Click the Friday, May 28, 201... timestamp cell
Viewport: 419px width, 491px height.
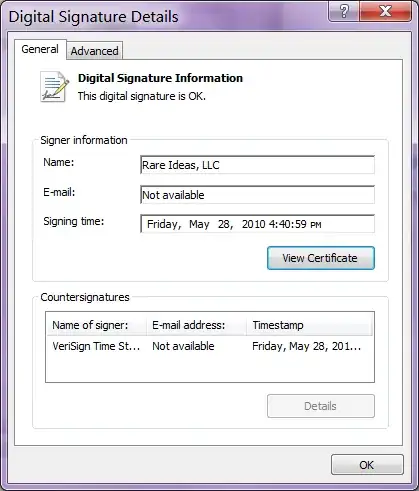(306, 346)
